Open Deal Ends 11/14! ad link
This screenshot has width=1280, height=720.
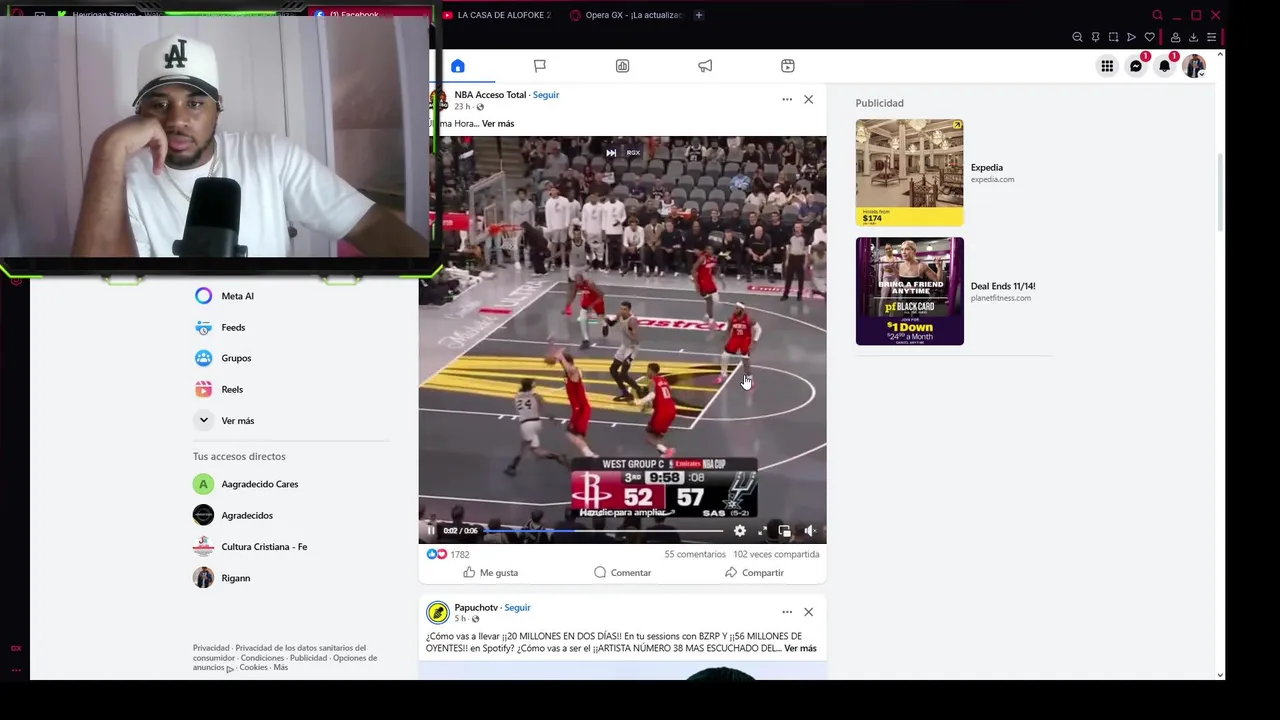click(1003, 287)
